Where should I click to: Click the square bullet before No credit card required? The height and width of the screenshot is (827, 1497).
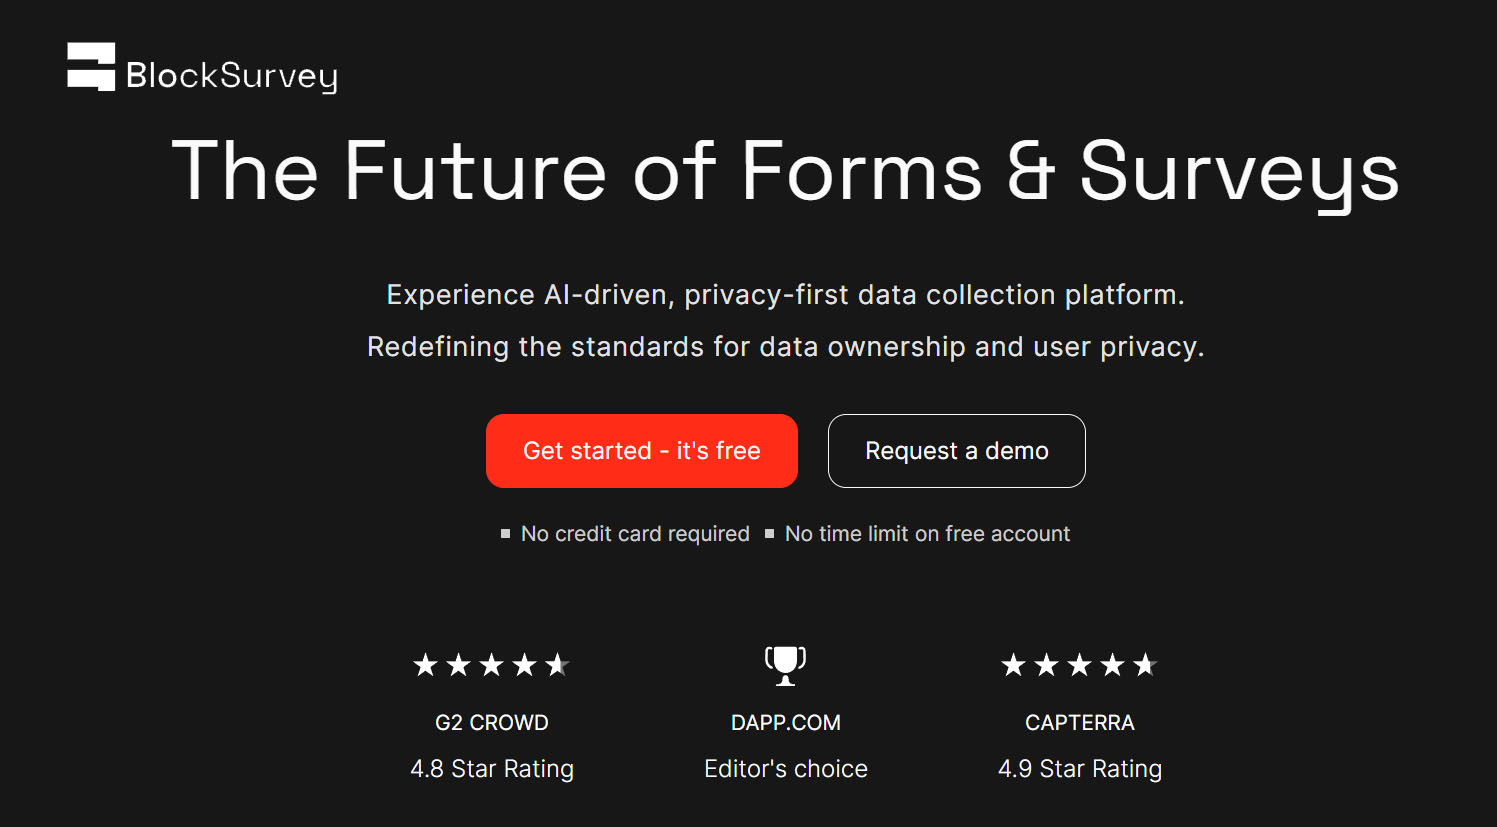pyautogui.click(x=505, y=534)
